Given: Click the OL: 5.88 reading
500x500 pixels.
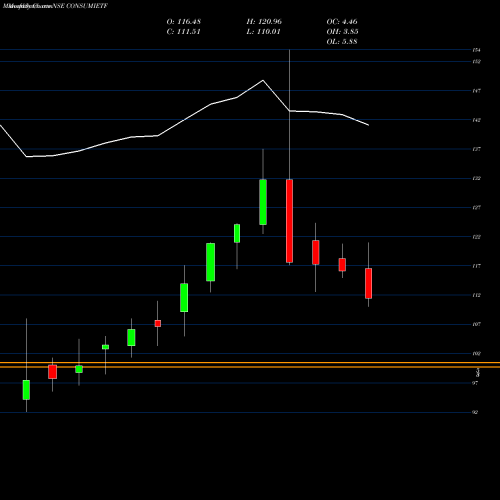Looking at the screenshot, I should [342, 42].
